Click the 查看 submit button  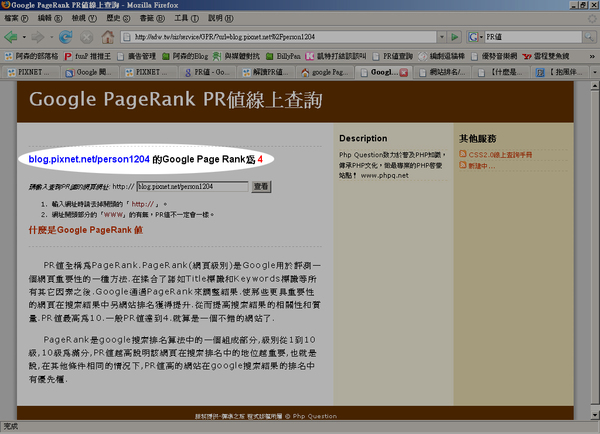[261, 187]
